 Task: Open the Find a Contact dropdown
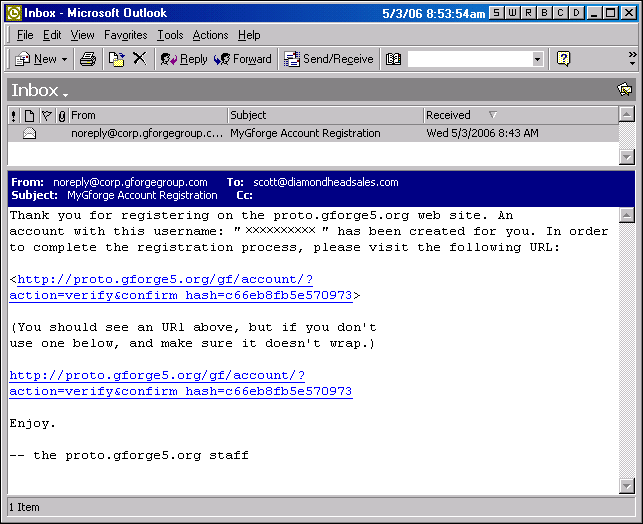click(x=537, y=59)
